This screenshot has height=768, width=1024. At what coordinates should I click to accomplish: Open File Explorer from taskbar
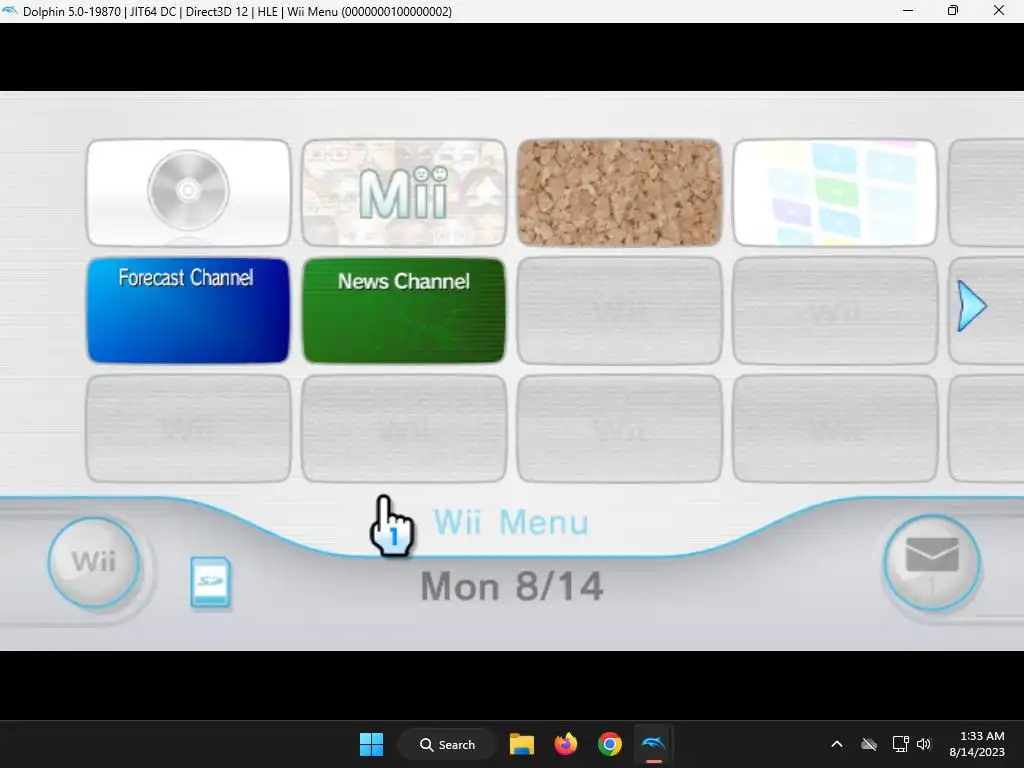click(522, 744)
